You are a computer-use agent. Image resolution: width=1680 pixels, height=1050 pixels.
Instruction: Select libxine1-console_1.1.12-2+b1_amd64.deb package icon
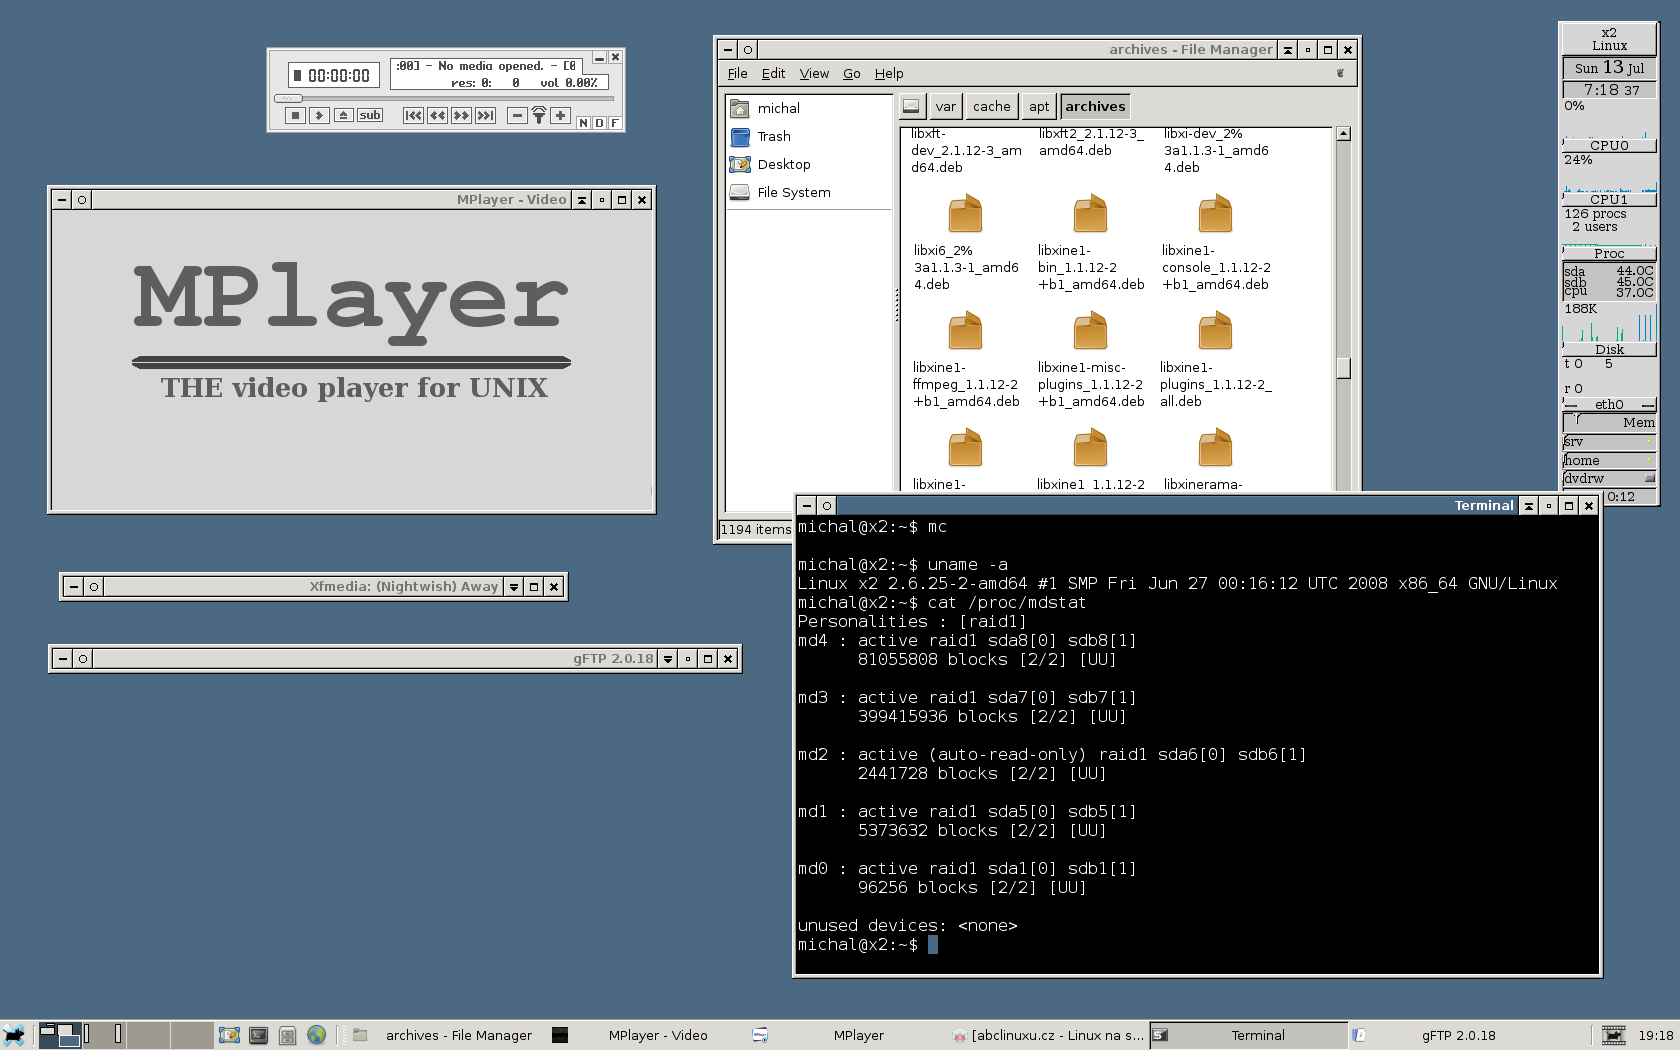pos(1215,214)
